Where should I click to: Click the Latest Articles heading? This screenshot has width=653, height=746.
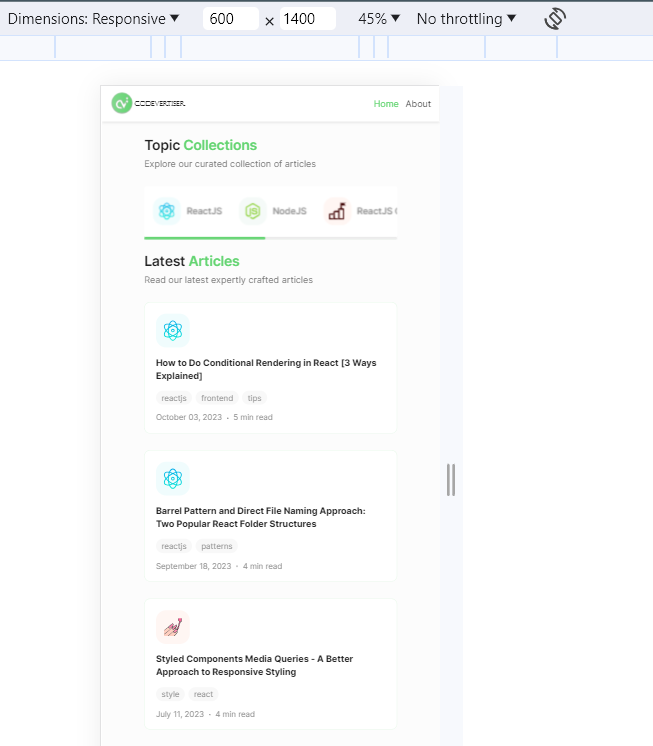pyautogui.click(x=192, y=261)
